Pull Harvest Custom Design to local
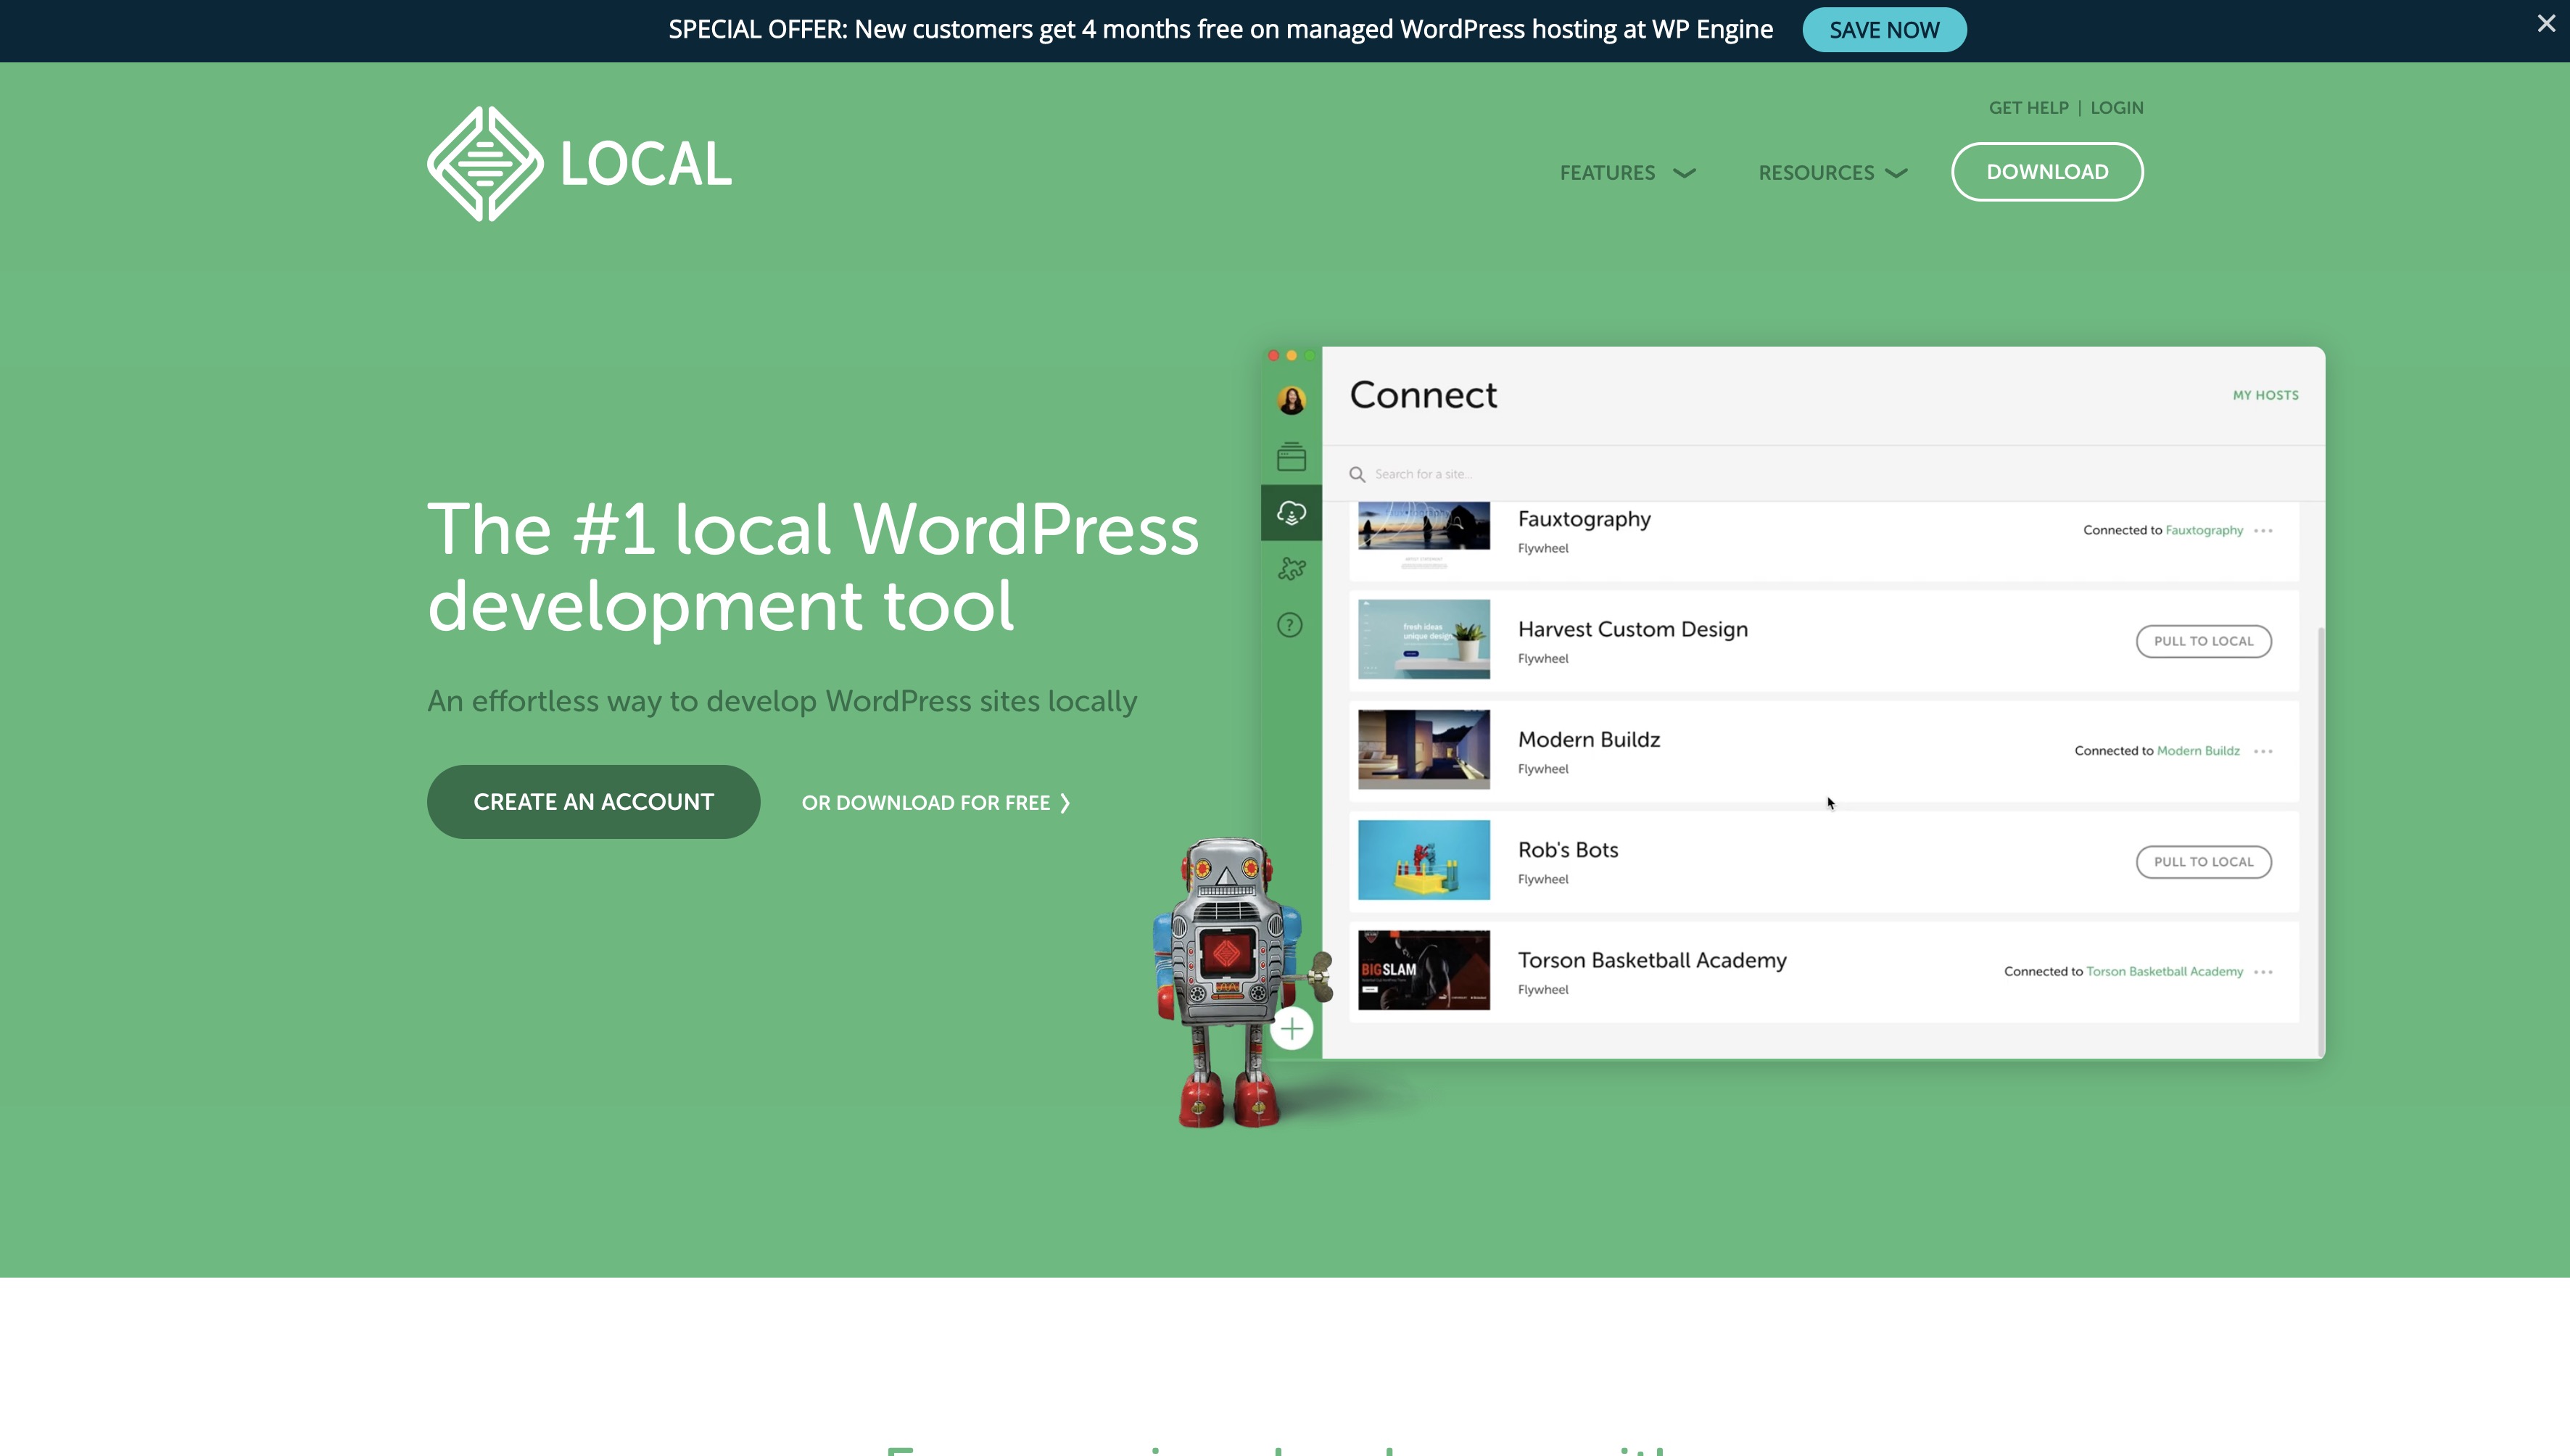The height and width of the screenshot is (1456, 2570). click(x=2203, y=641)
